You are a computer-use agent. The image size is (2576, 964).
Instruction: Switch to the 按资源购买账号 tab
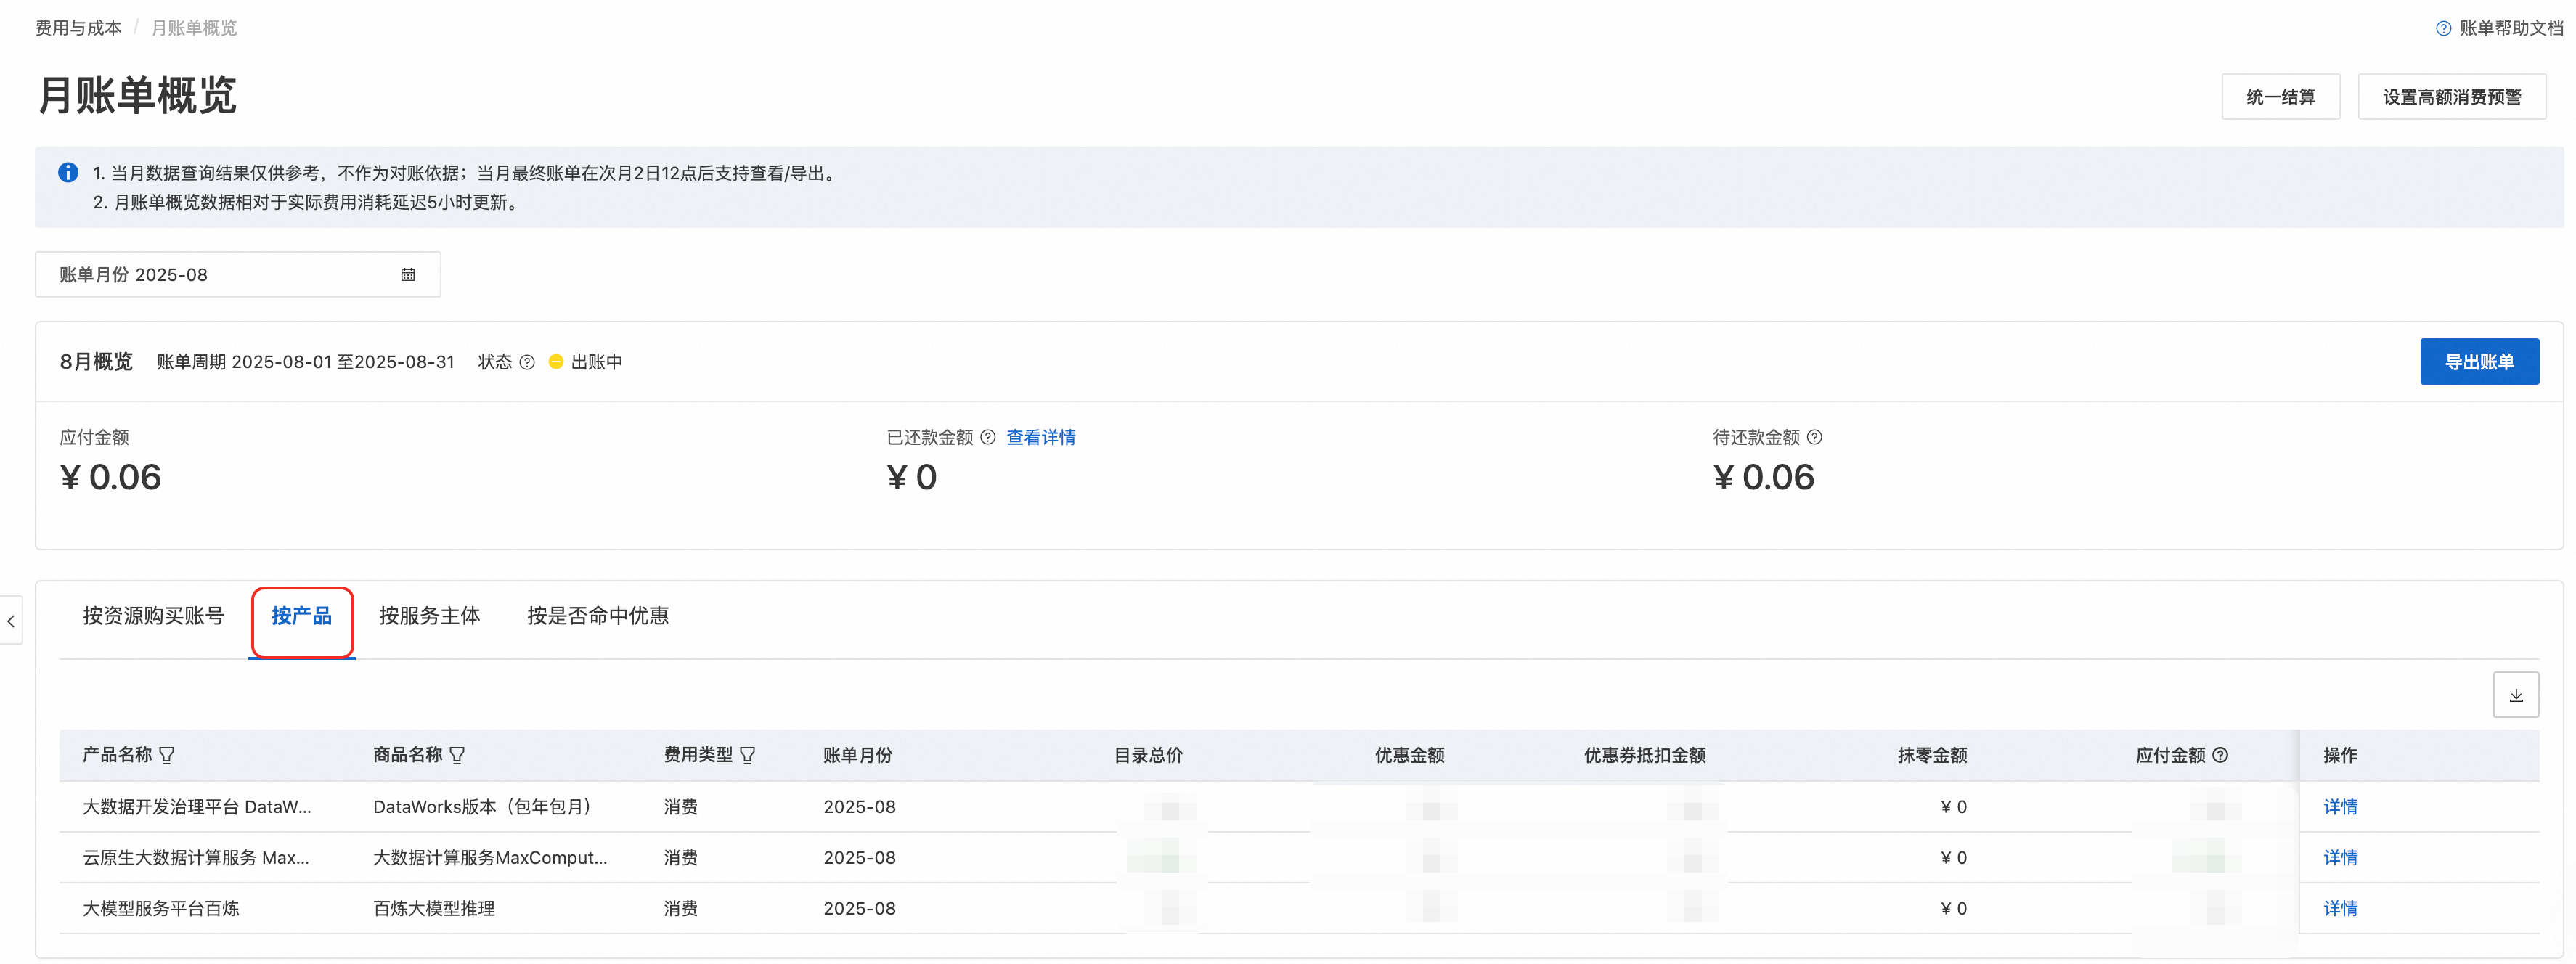point(153,616)
